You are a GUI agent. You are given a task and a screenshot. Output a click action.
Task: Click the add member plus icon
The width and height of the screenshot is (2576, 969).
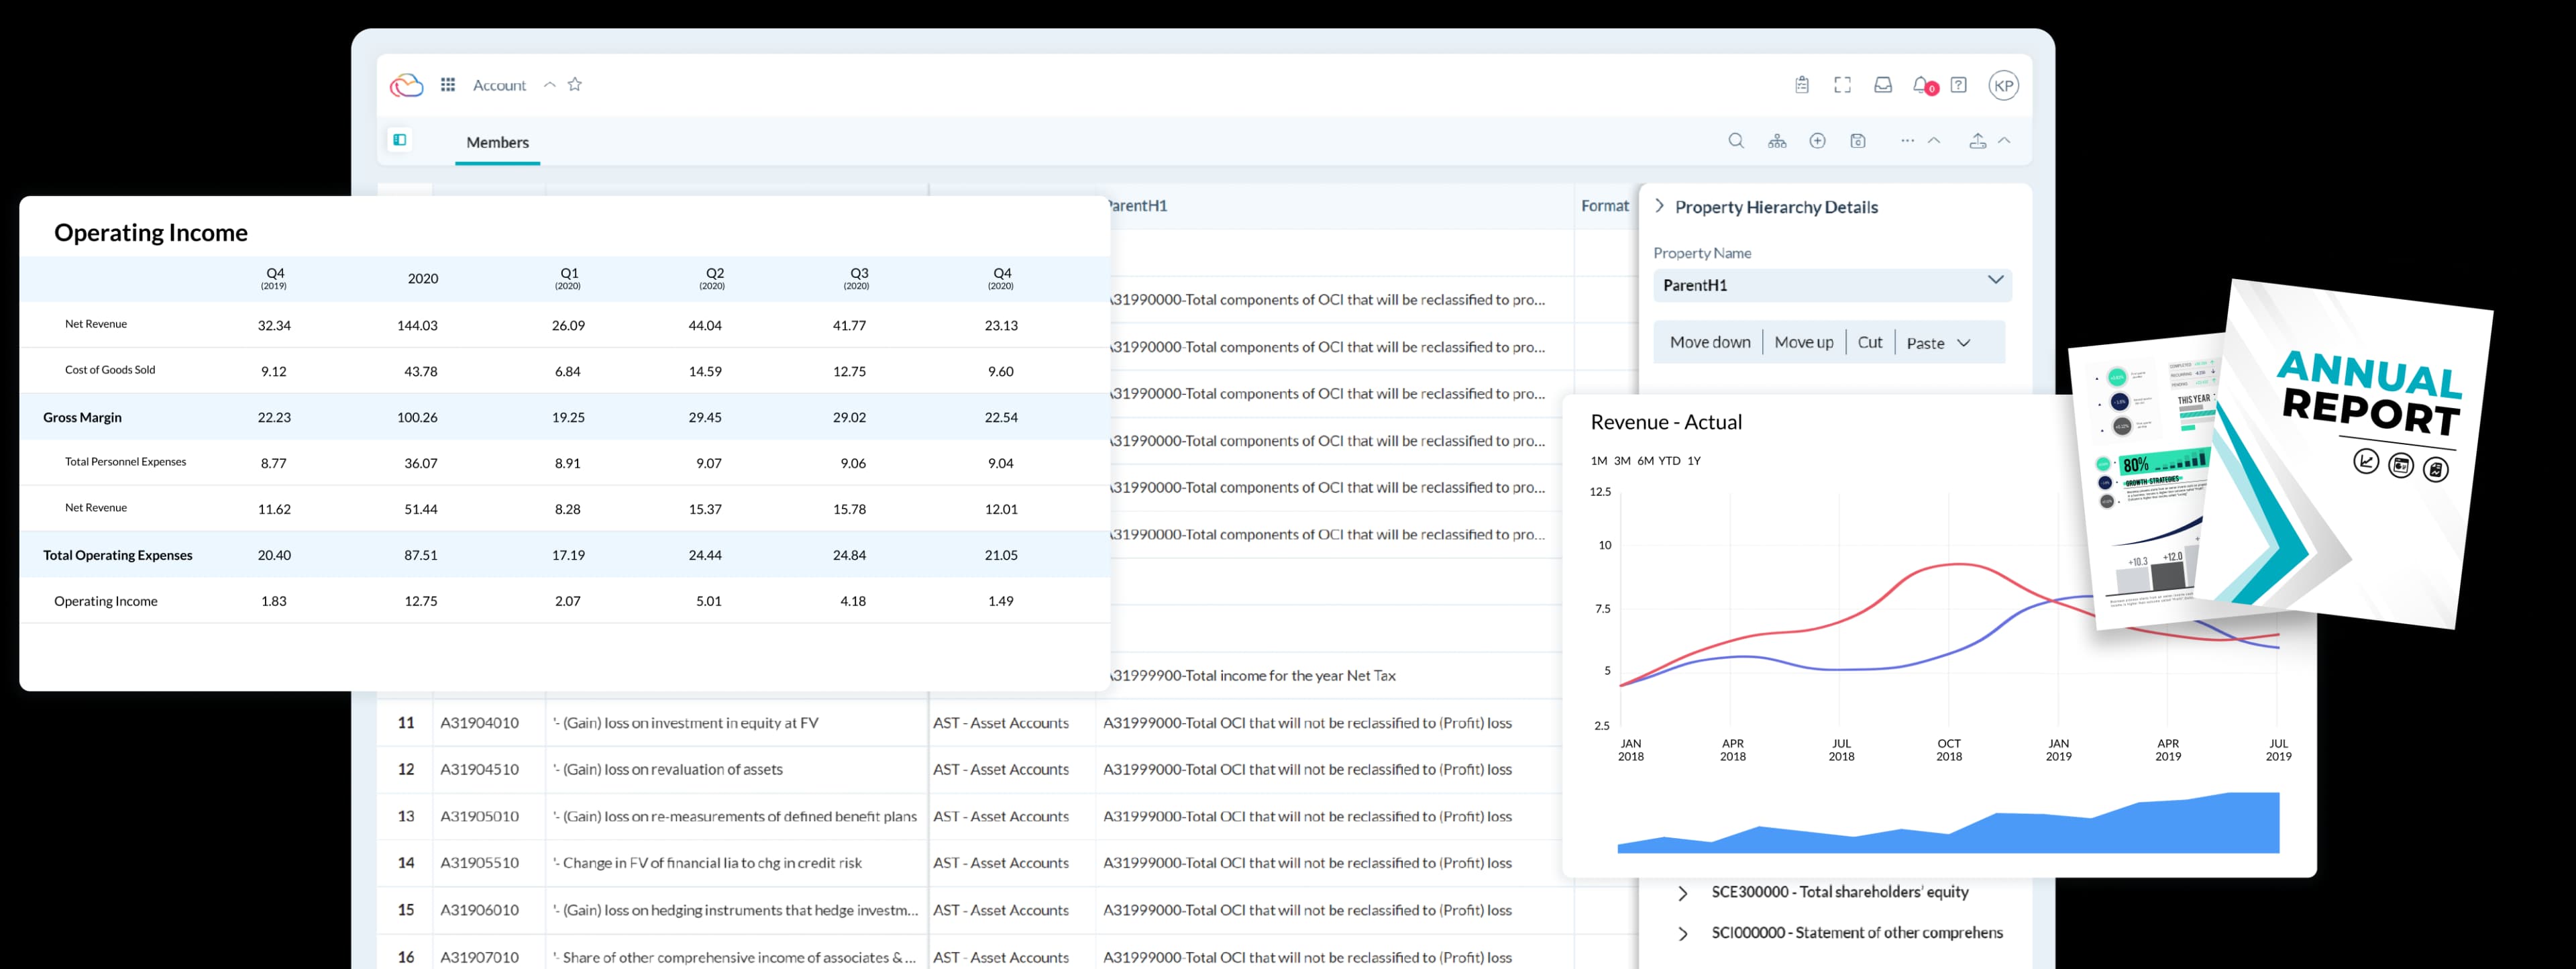click(1817, 141)
